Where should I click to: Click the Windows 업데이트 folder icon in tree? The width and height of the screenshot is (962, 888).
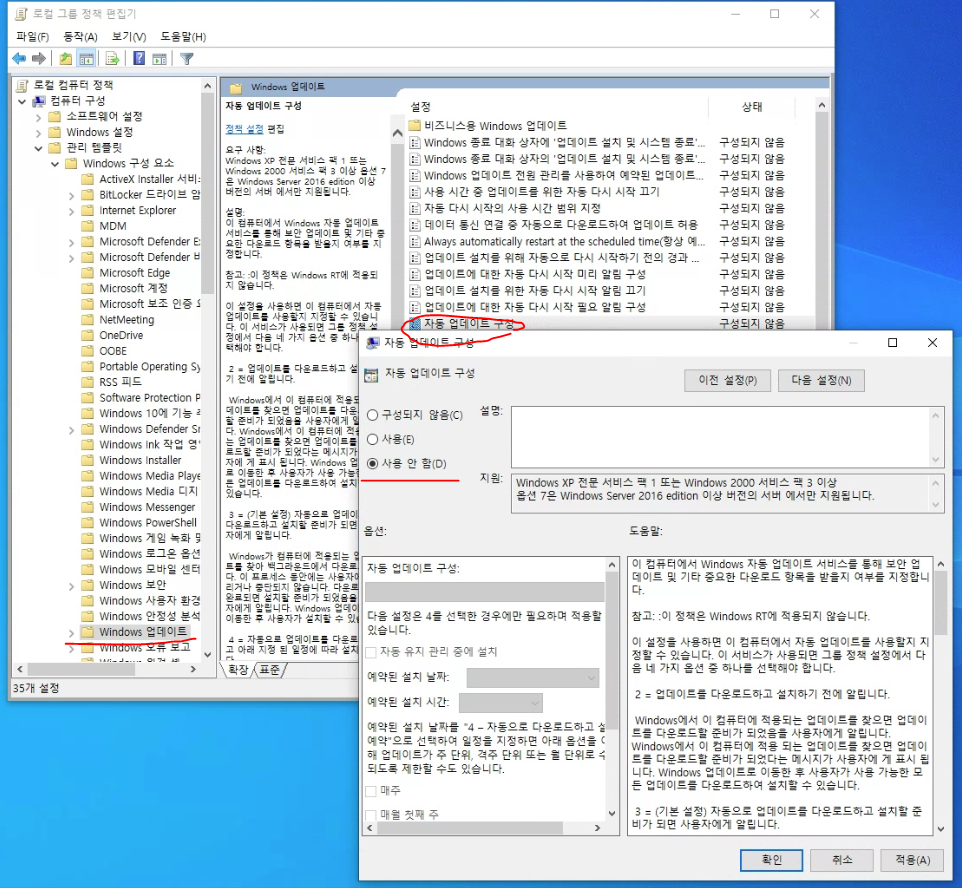(x=88, y=631)
